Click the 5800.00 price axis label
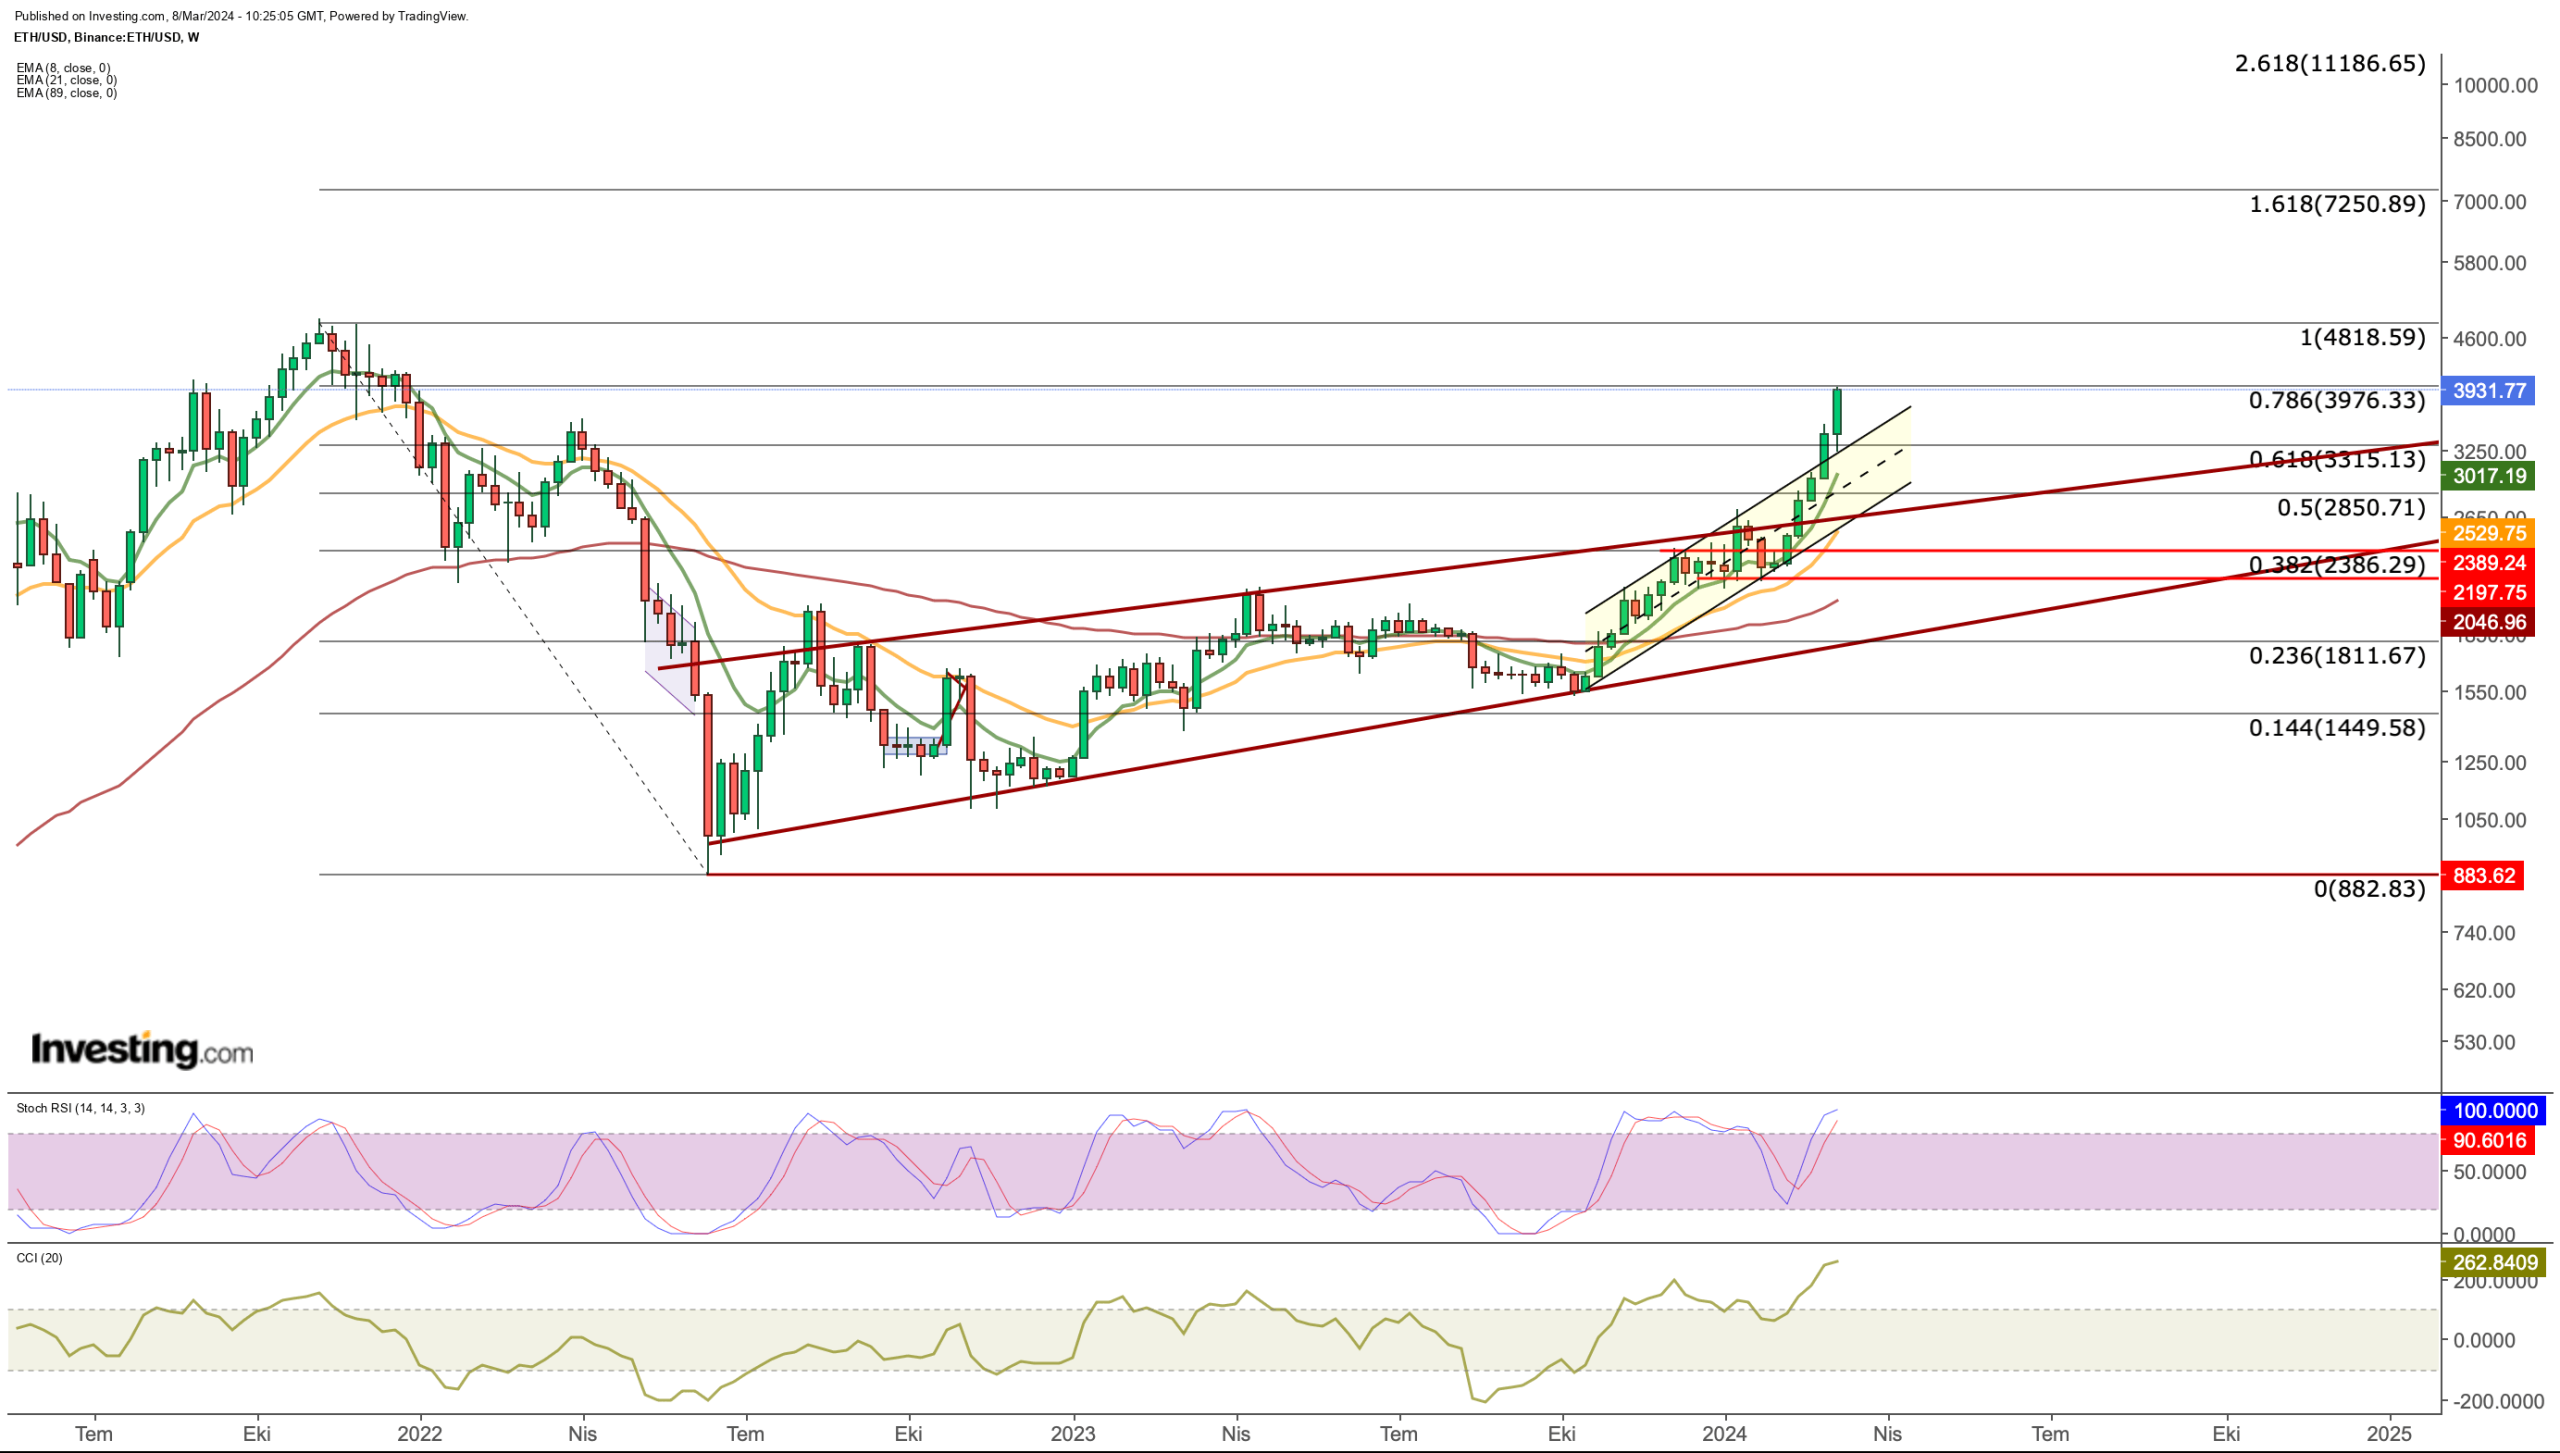The height and width of the screenshot is (1453, 2560). 2490,263
